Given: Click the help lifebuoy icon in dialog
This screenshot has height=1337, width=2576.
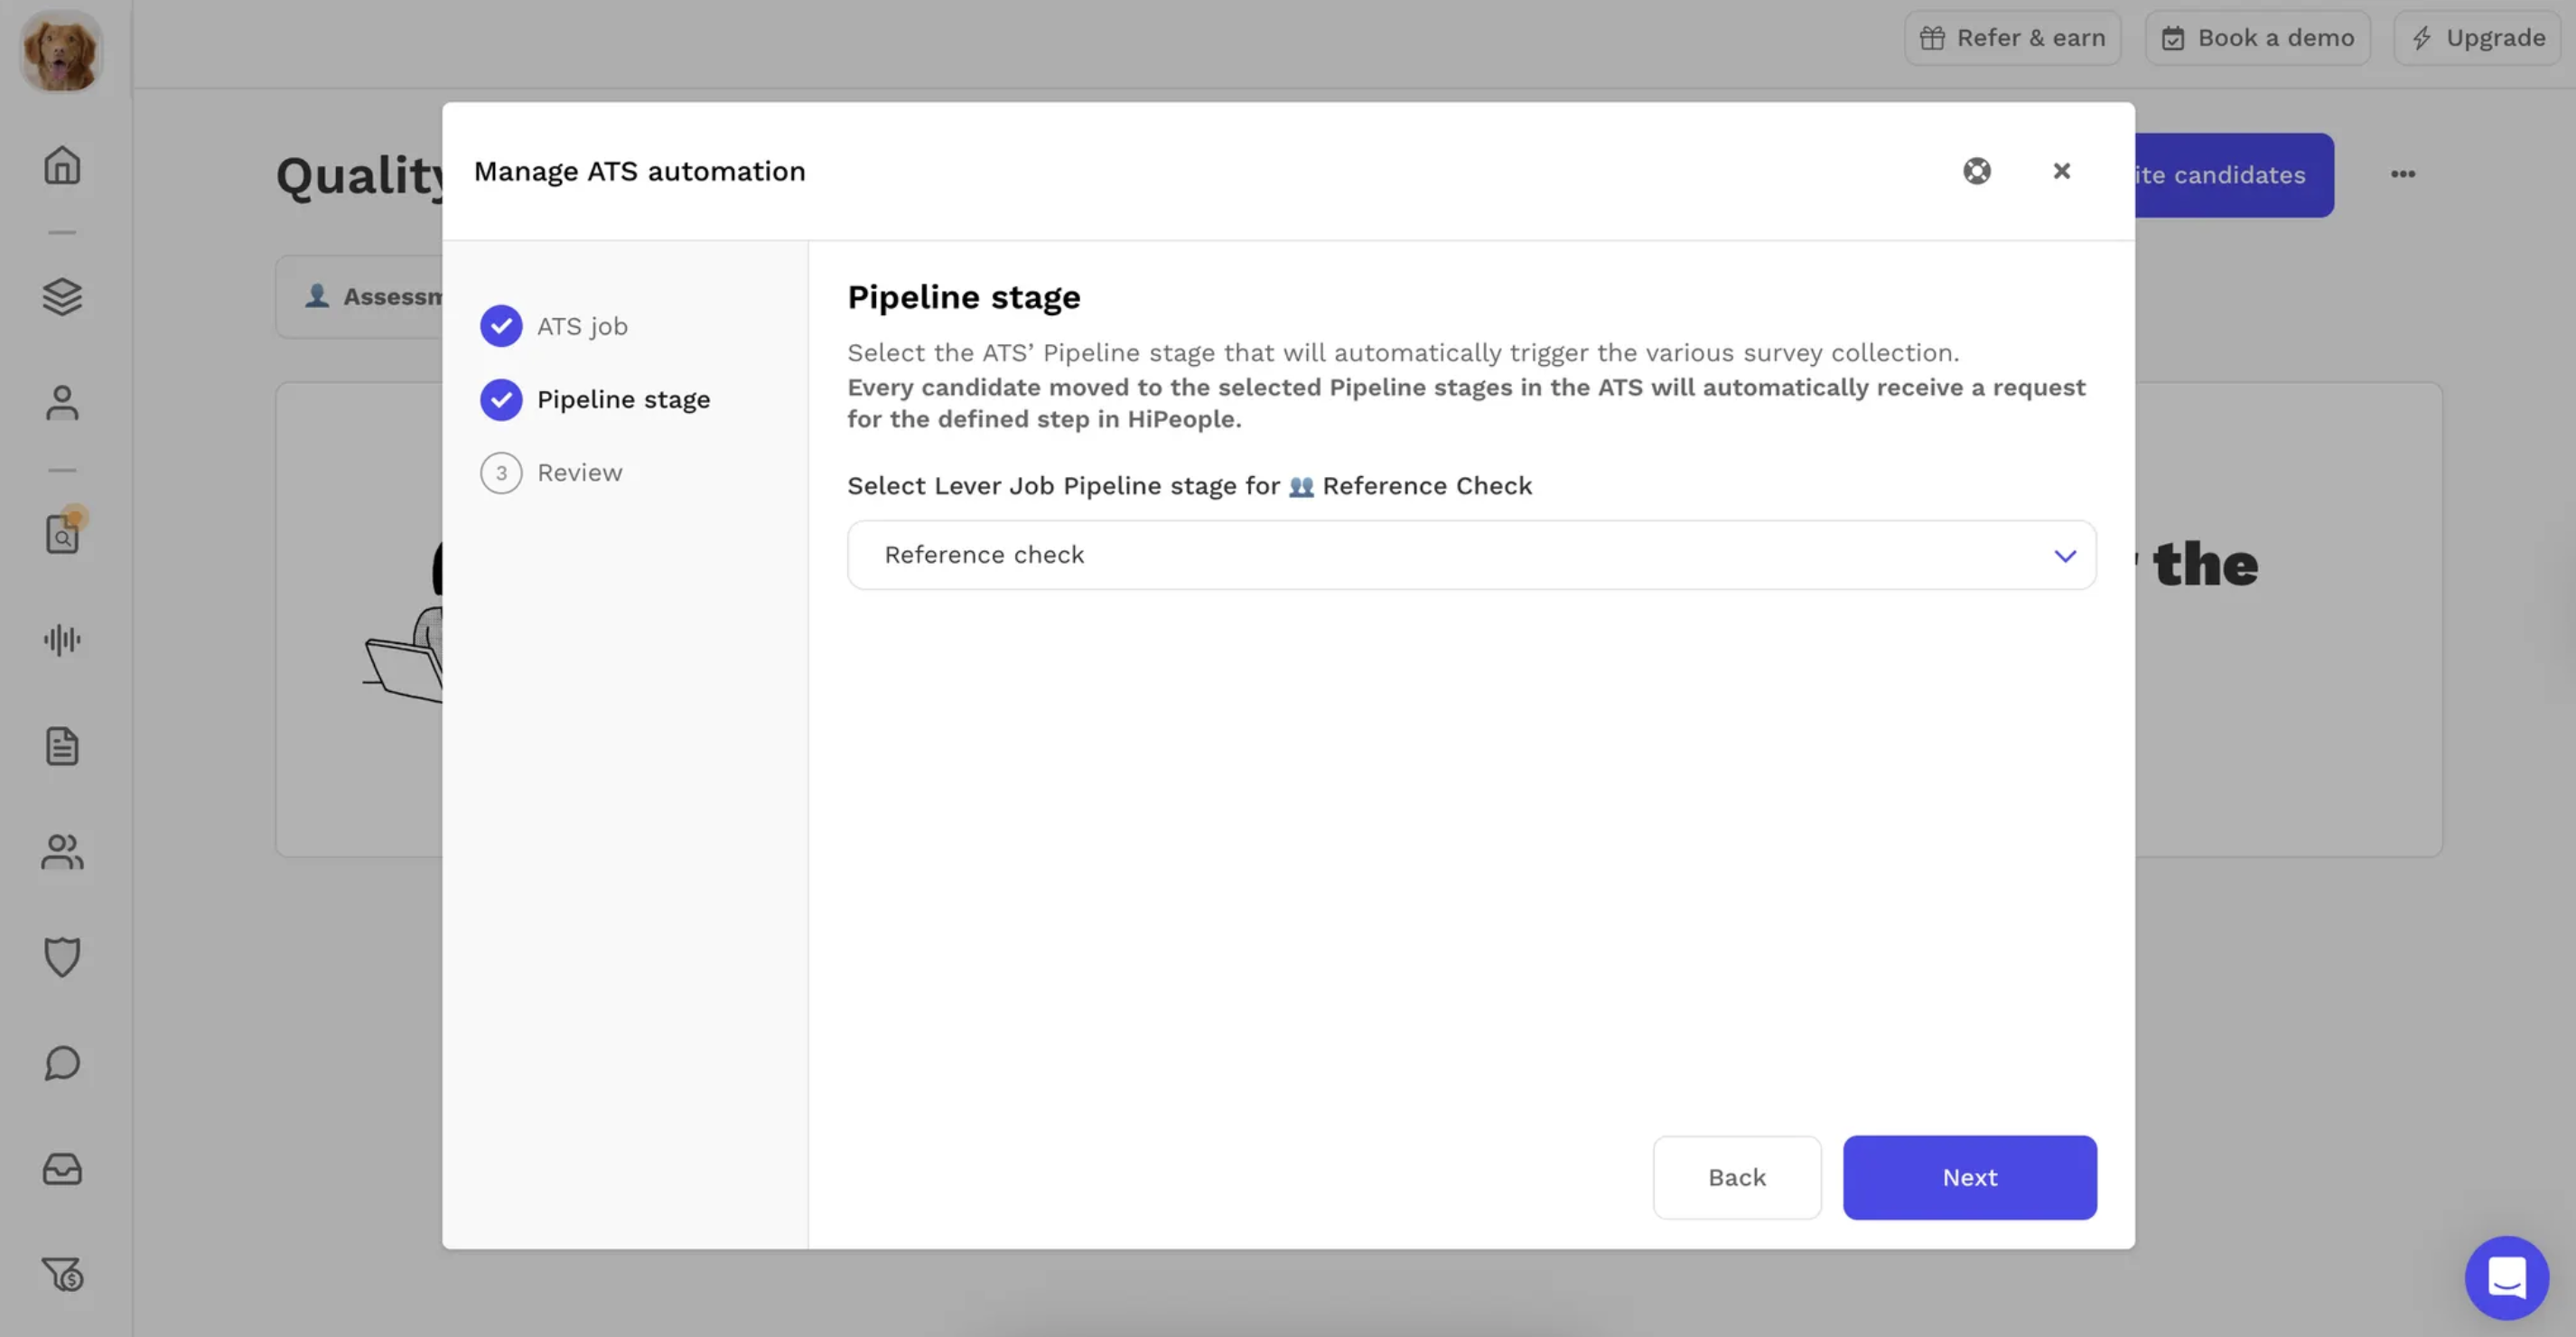Looking at the screenshot, I should (x=1976, y=171).
